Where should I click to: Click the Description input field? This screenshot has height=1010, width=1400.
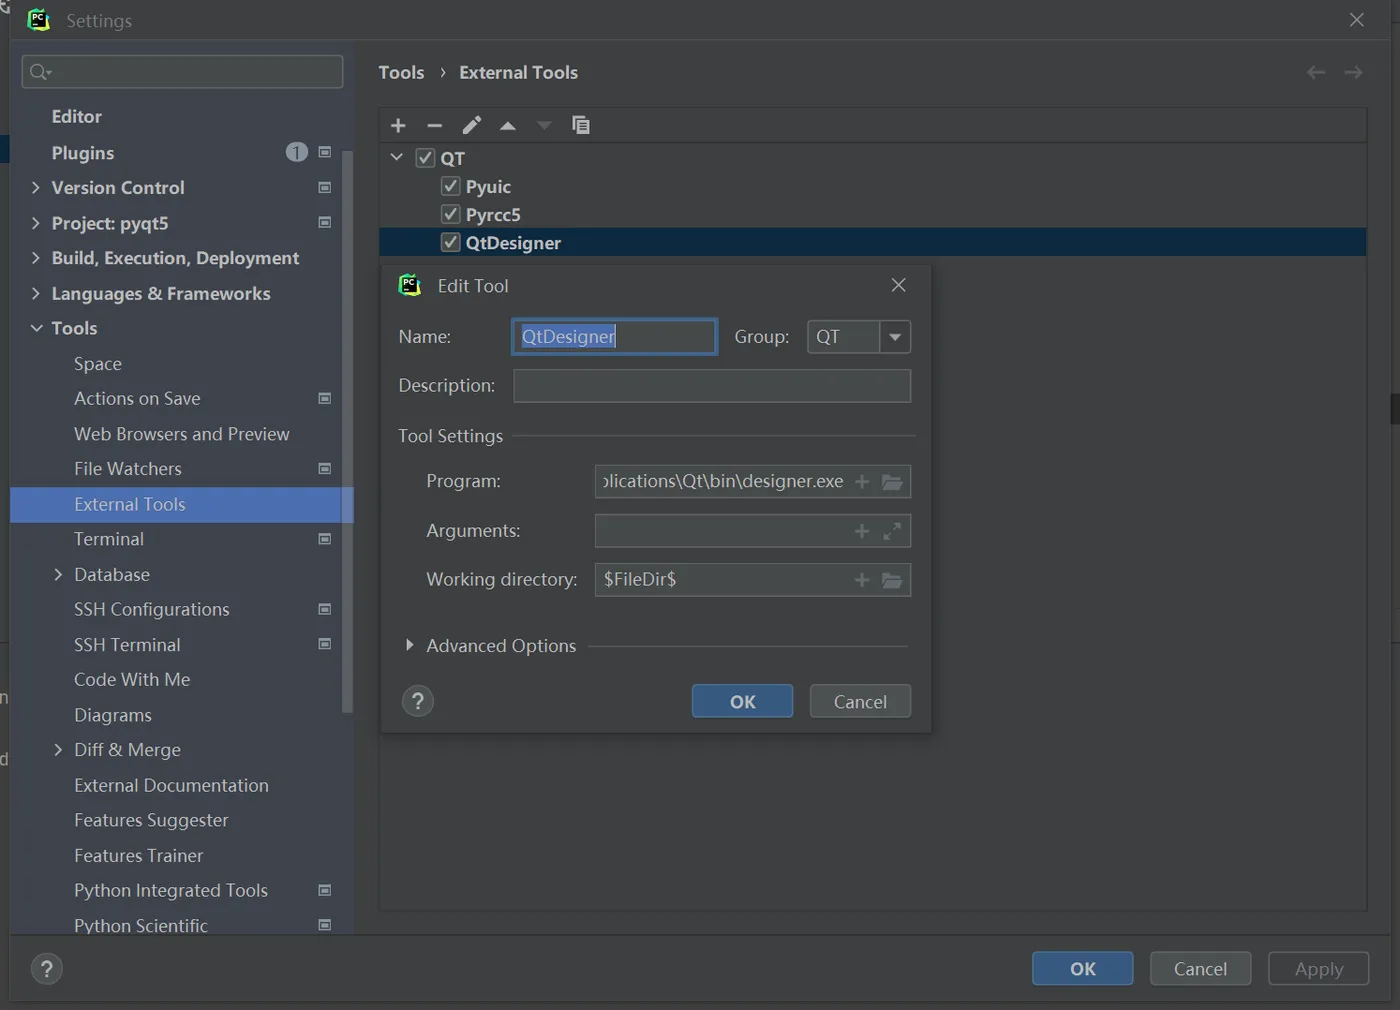(x=712, y=386)
